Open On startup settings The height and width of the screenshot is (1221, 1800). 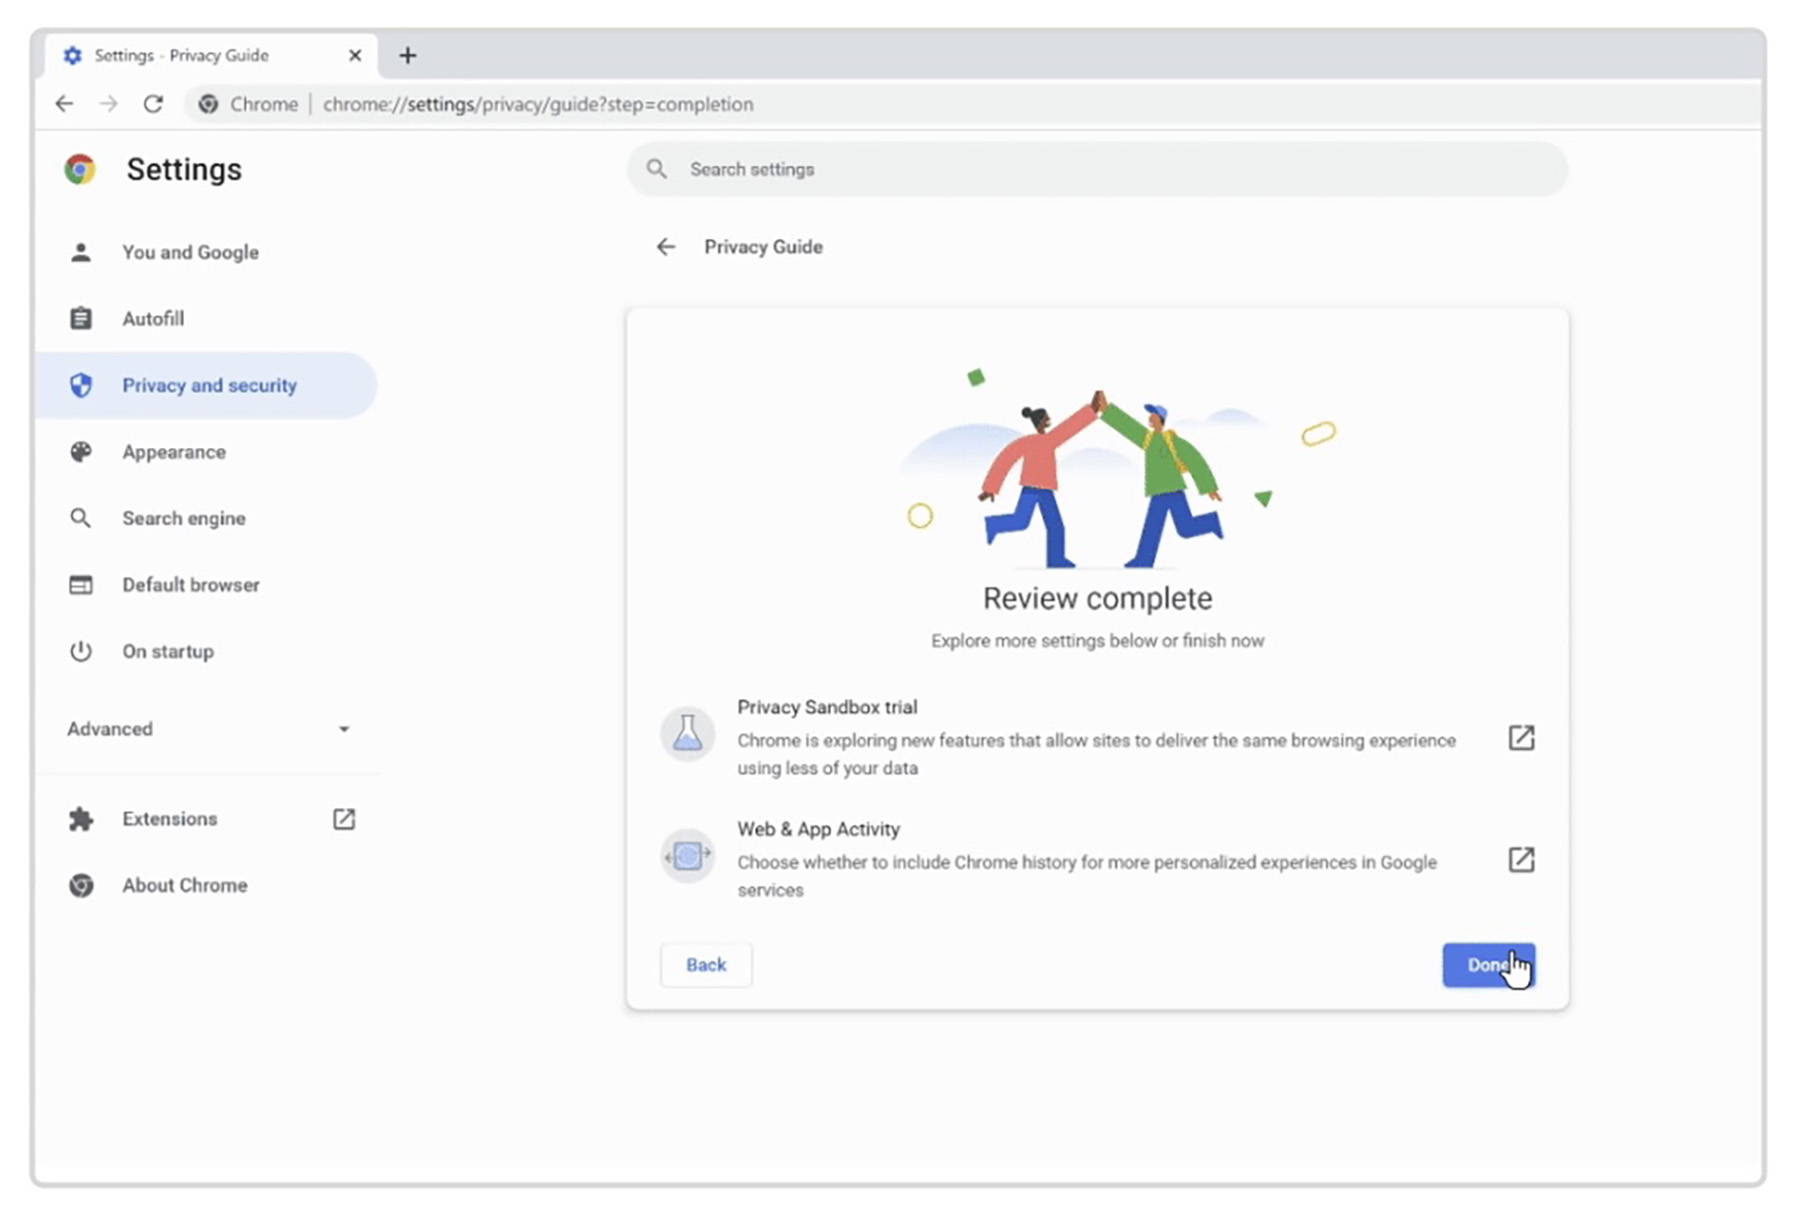point(168,652)
